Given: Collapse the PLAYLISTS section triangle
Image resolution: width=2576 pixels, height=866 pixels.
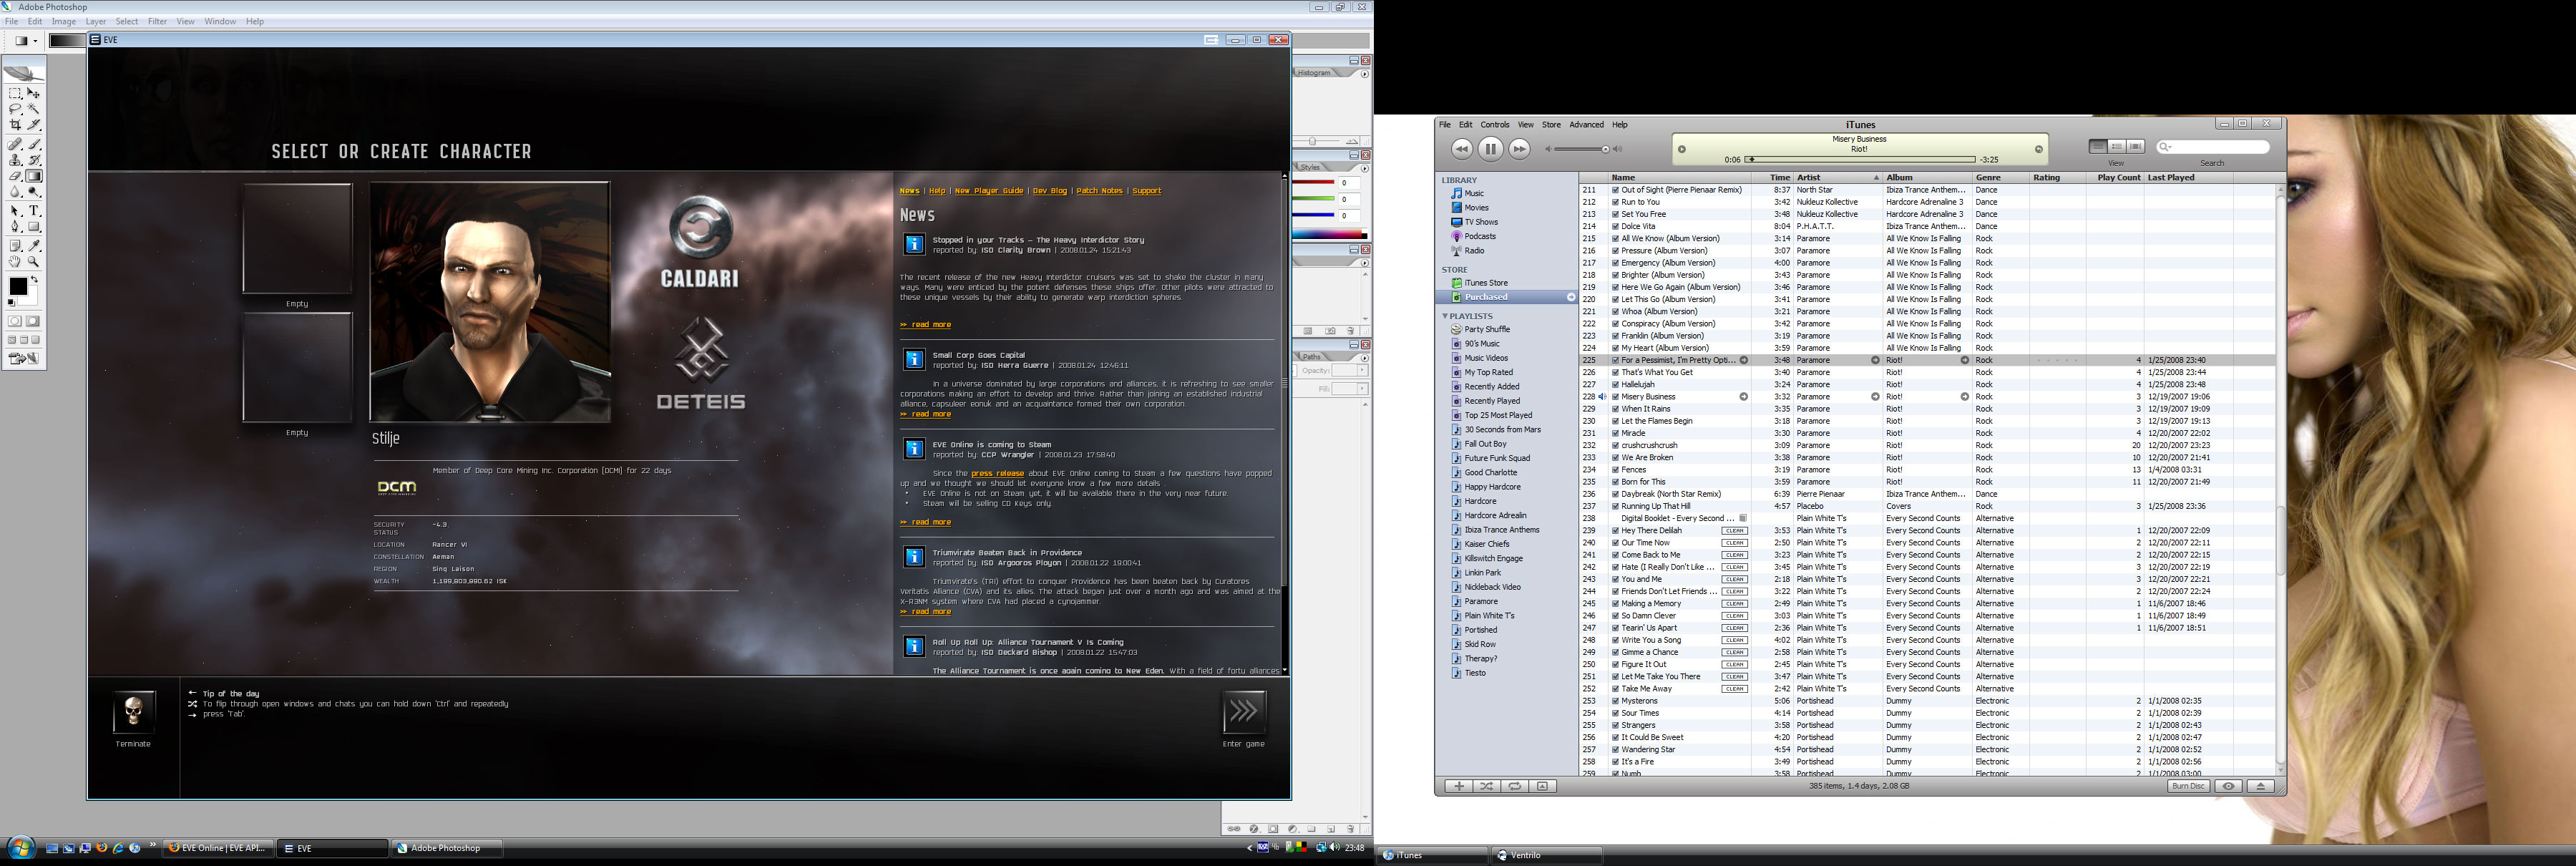Looking at the screenshot, I should (x=1445, y=316).
